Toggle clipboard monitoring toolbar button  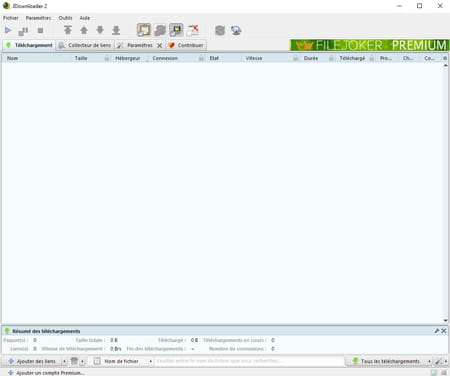click(144, 30)
